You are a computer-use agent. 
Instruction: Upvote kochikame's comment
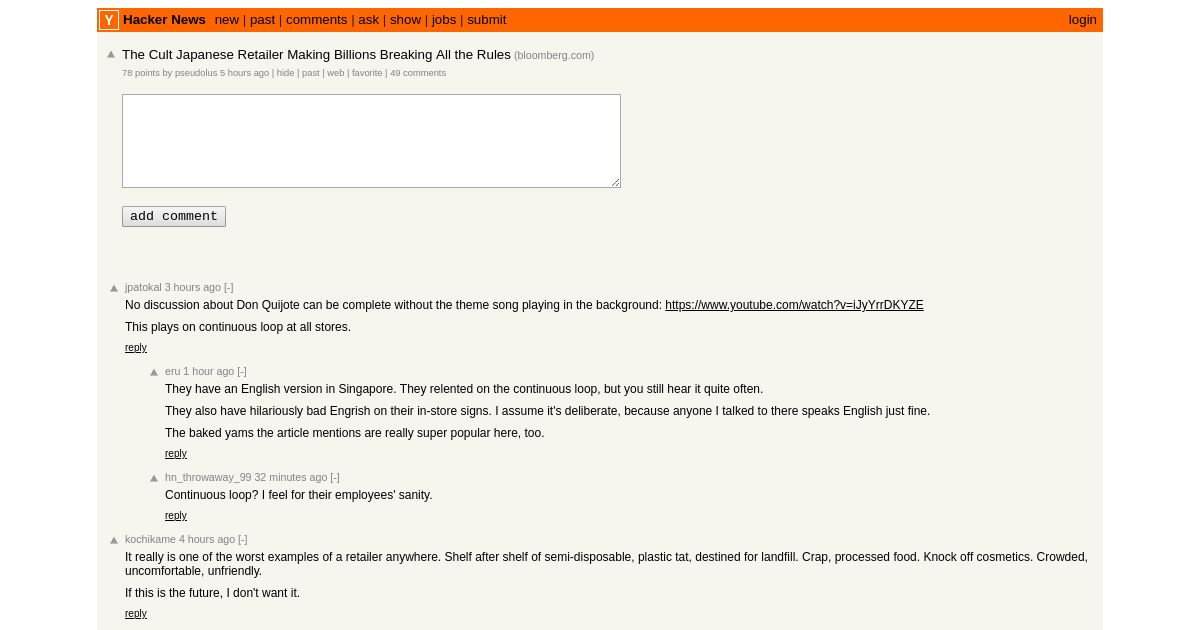click(x=114, y=540)
